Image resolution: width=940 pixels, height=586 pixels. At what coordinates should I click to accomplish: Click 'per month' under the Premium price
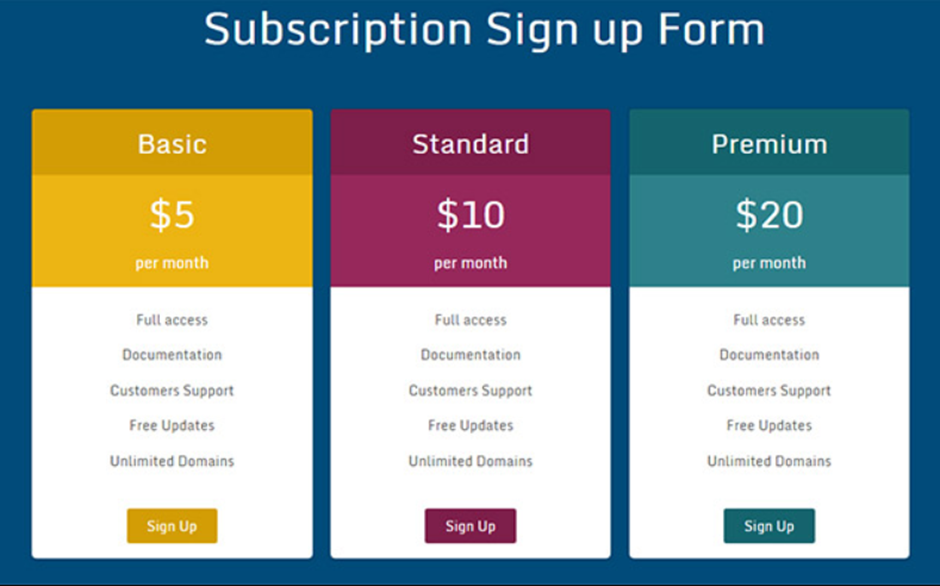tap(768, 262)
